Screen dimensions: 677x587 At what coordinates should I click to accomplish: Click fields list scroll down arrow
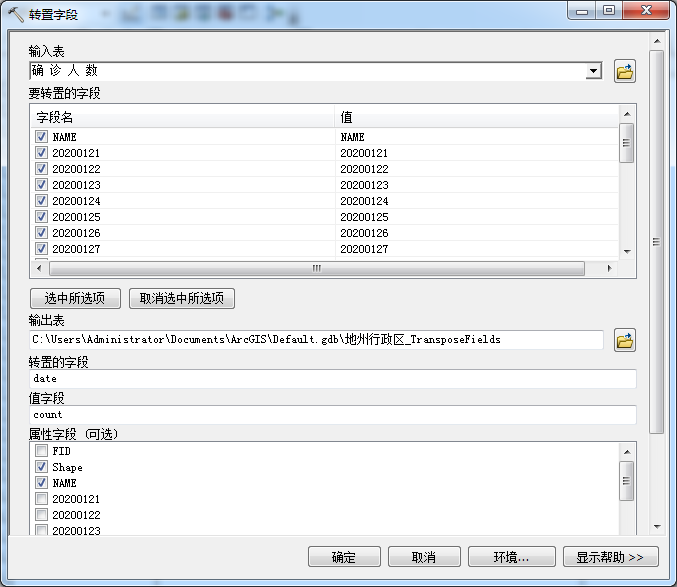[x=627, y=251]
